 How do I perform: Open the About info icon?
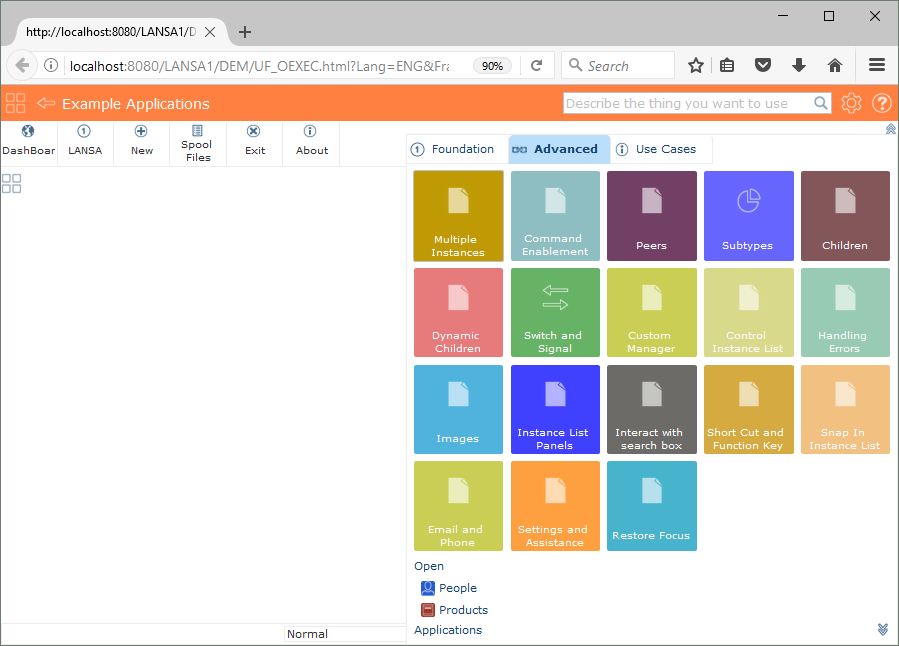310,131
